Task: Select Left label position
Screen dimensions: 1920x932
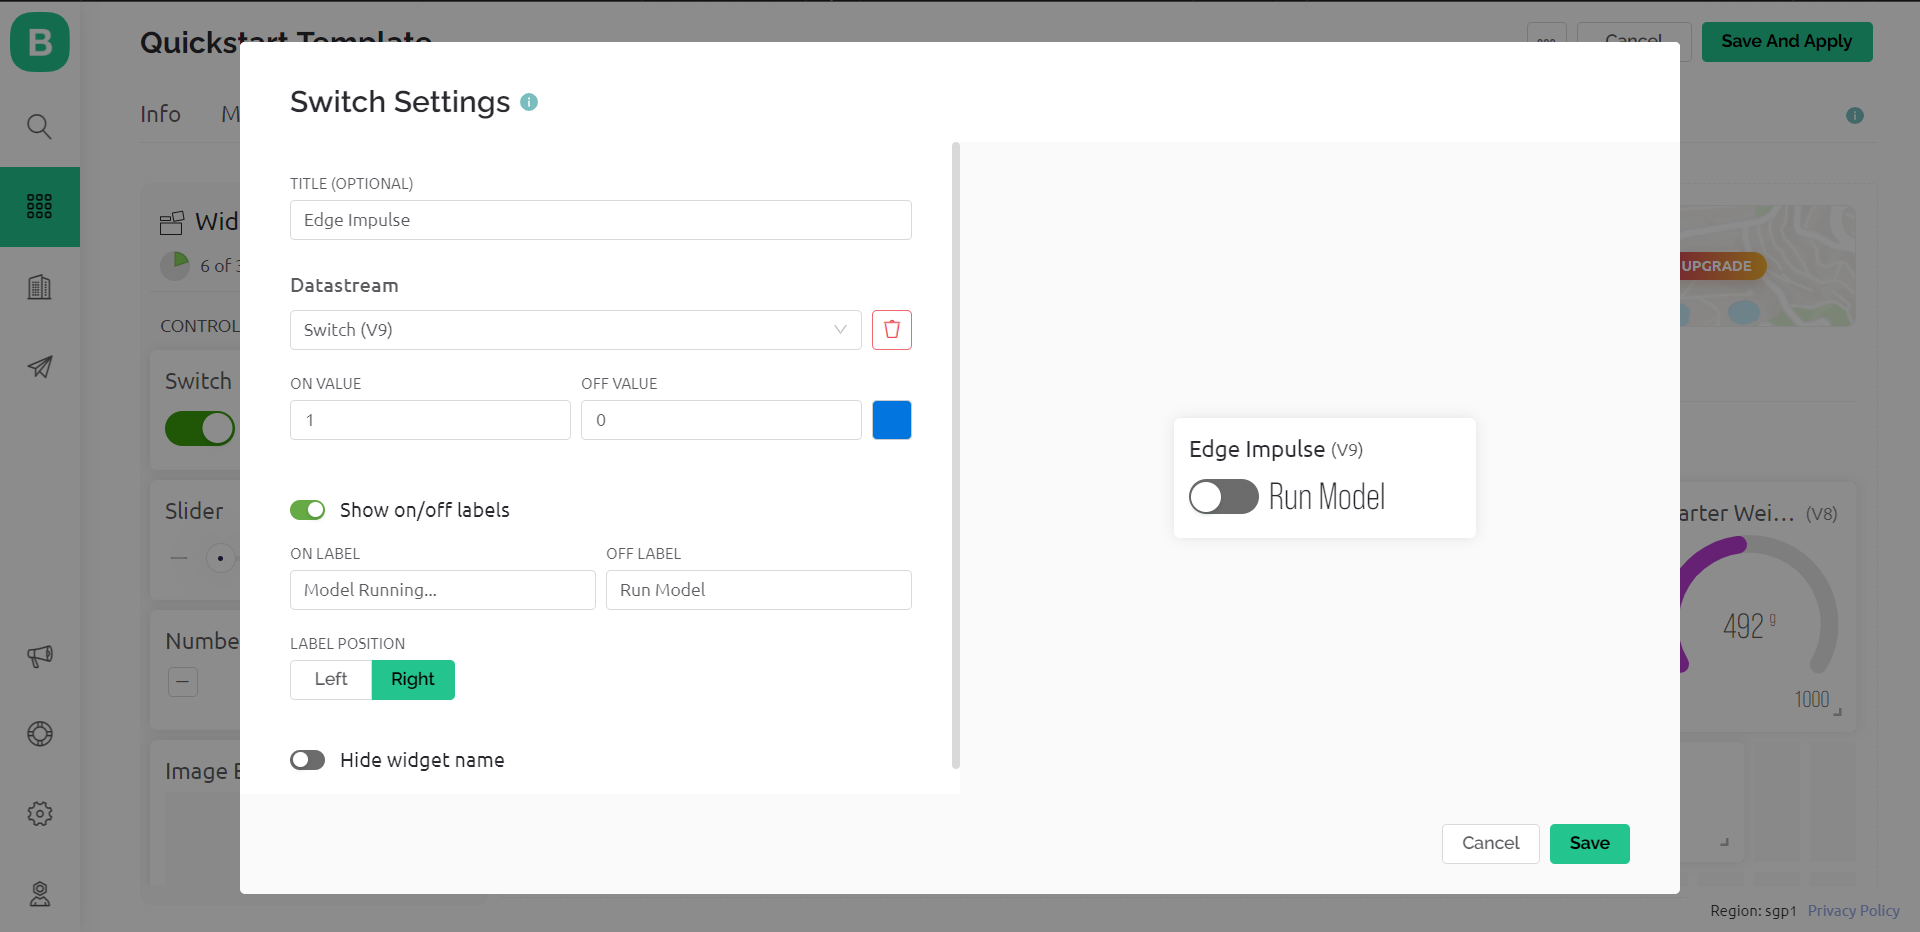Action: click(331, 680)
